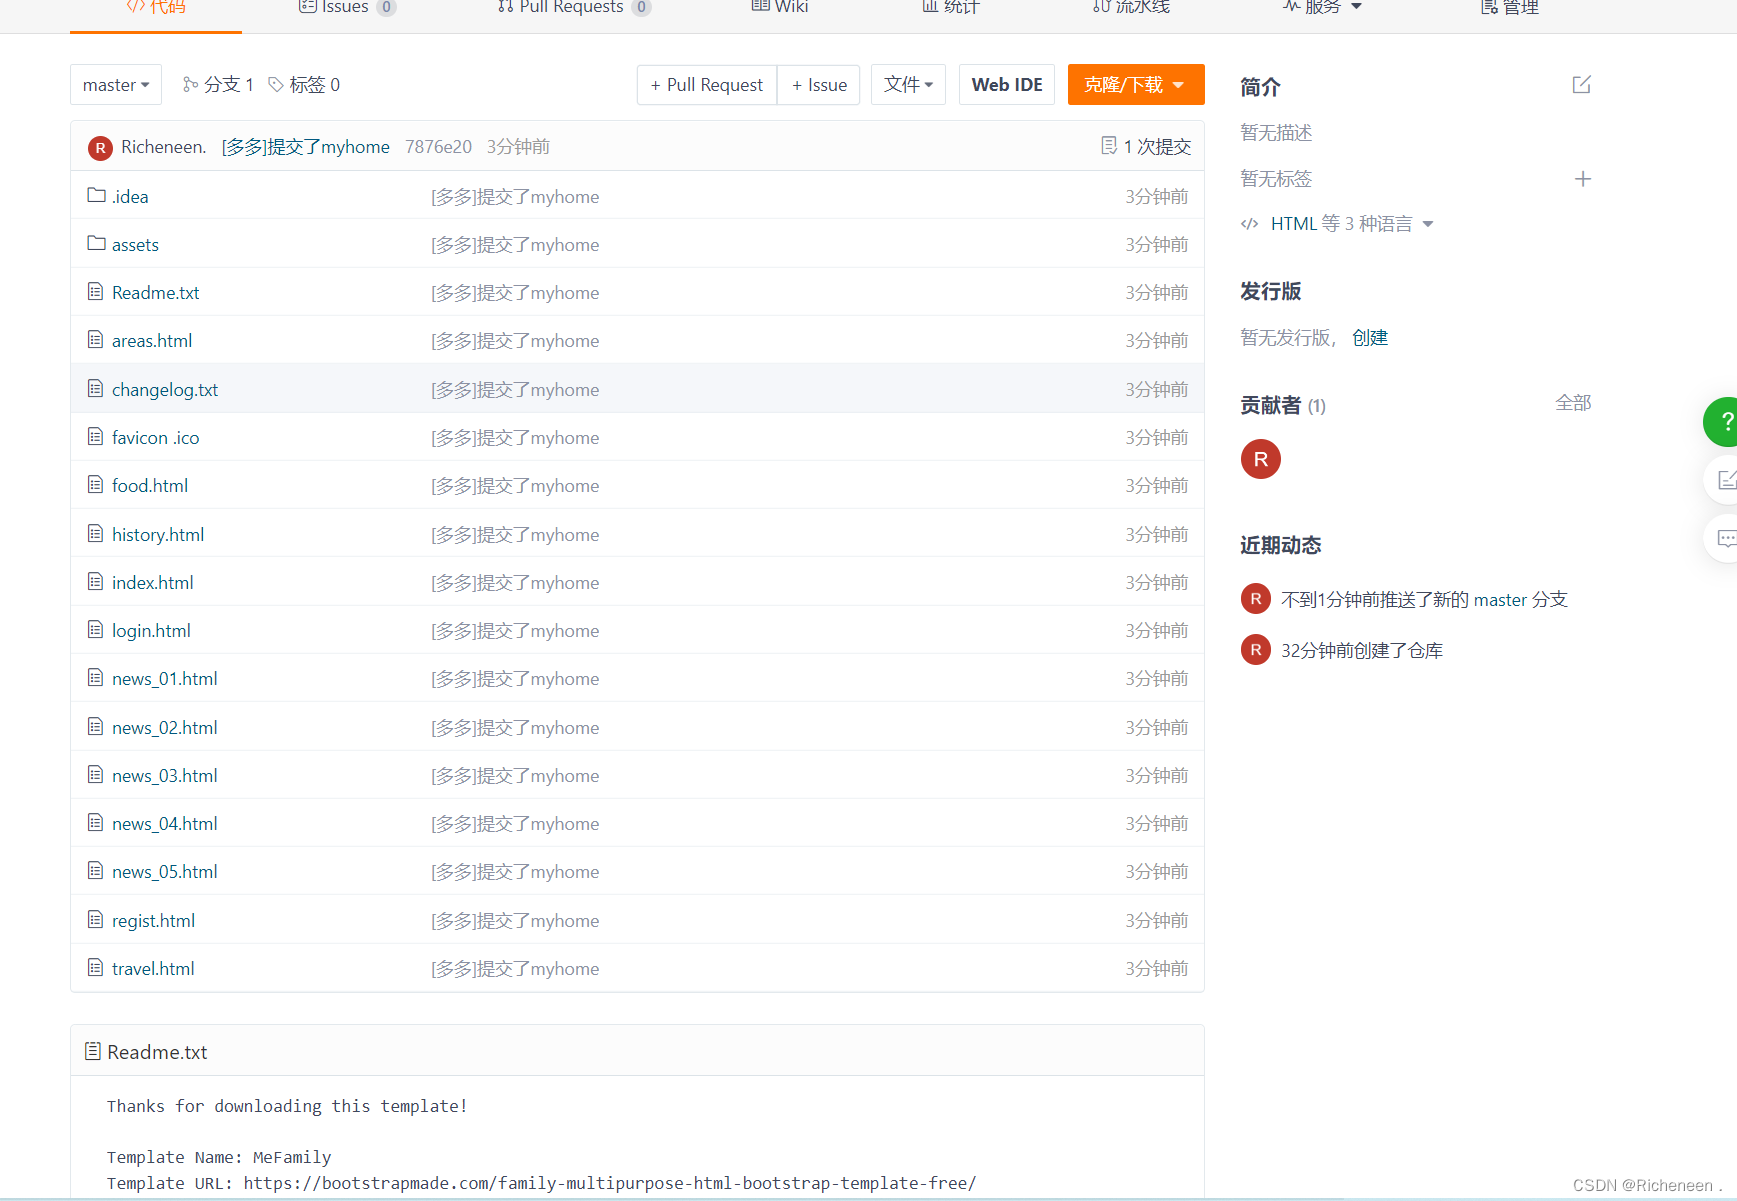Screen dimensions: 1737x1201
Task: Open the news_05.html file
Action: 165,872
